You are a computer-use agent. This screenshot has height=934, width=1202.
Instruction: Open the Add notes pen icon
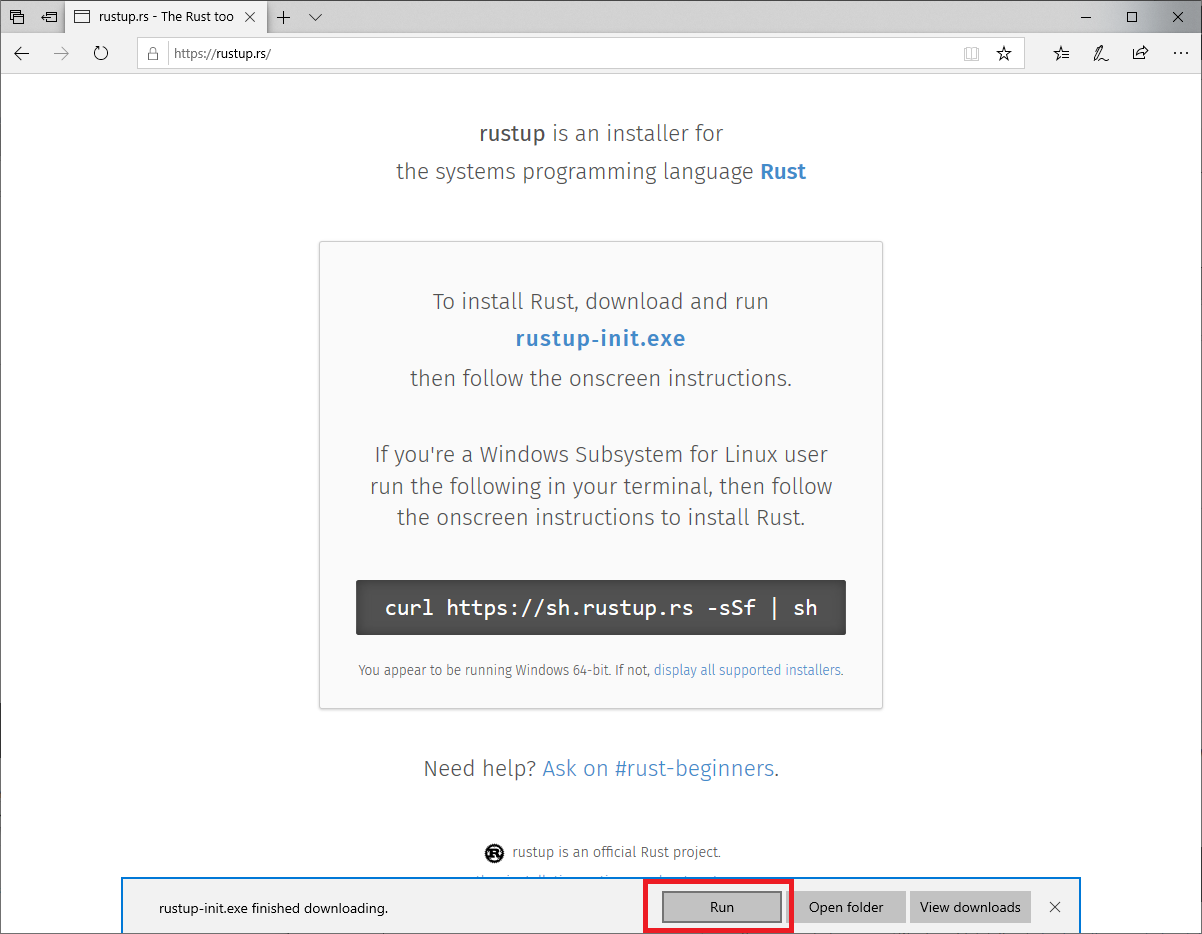[1101, 54]
